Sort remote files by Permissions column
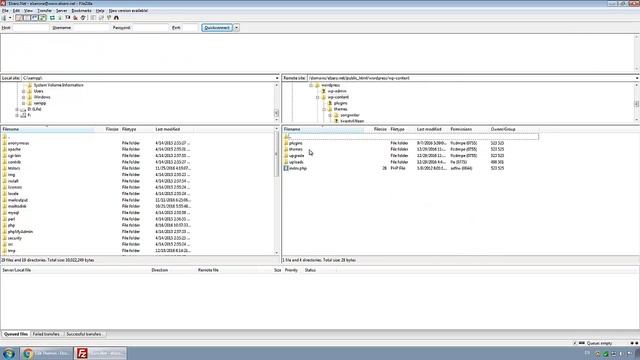This screenshot has height=360, width=640. (x=461, y=129)
